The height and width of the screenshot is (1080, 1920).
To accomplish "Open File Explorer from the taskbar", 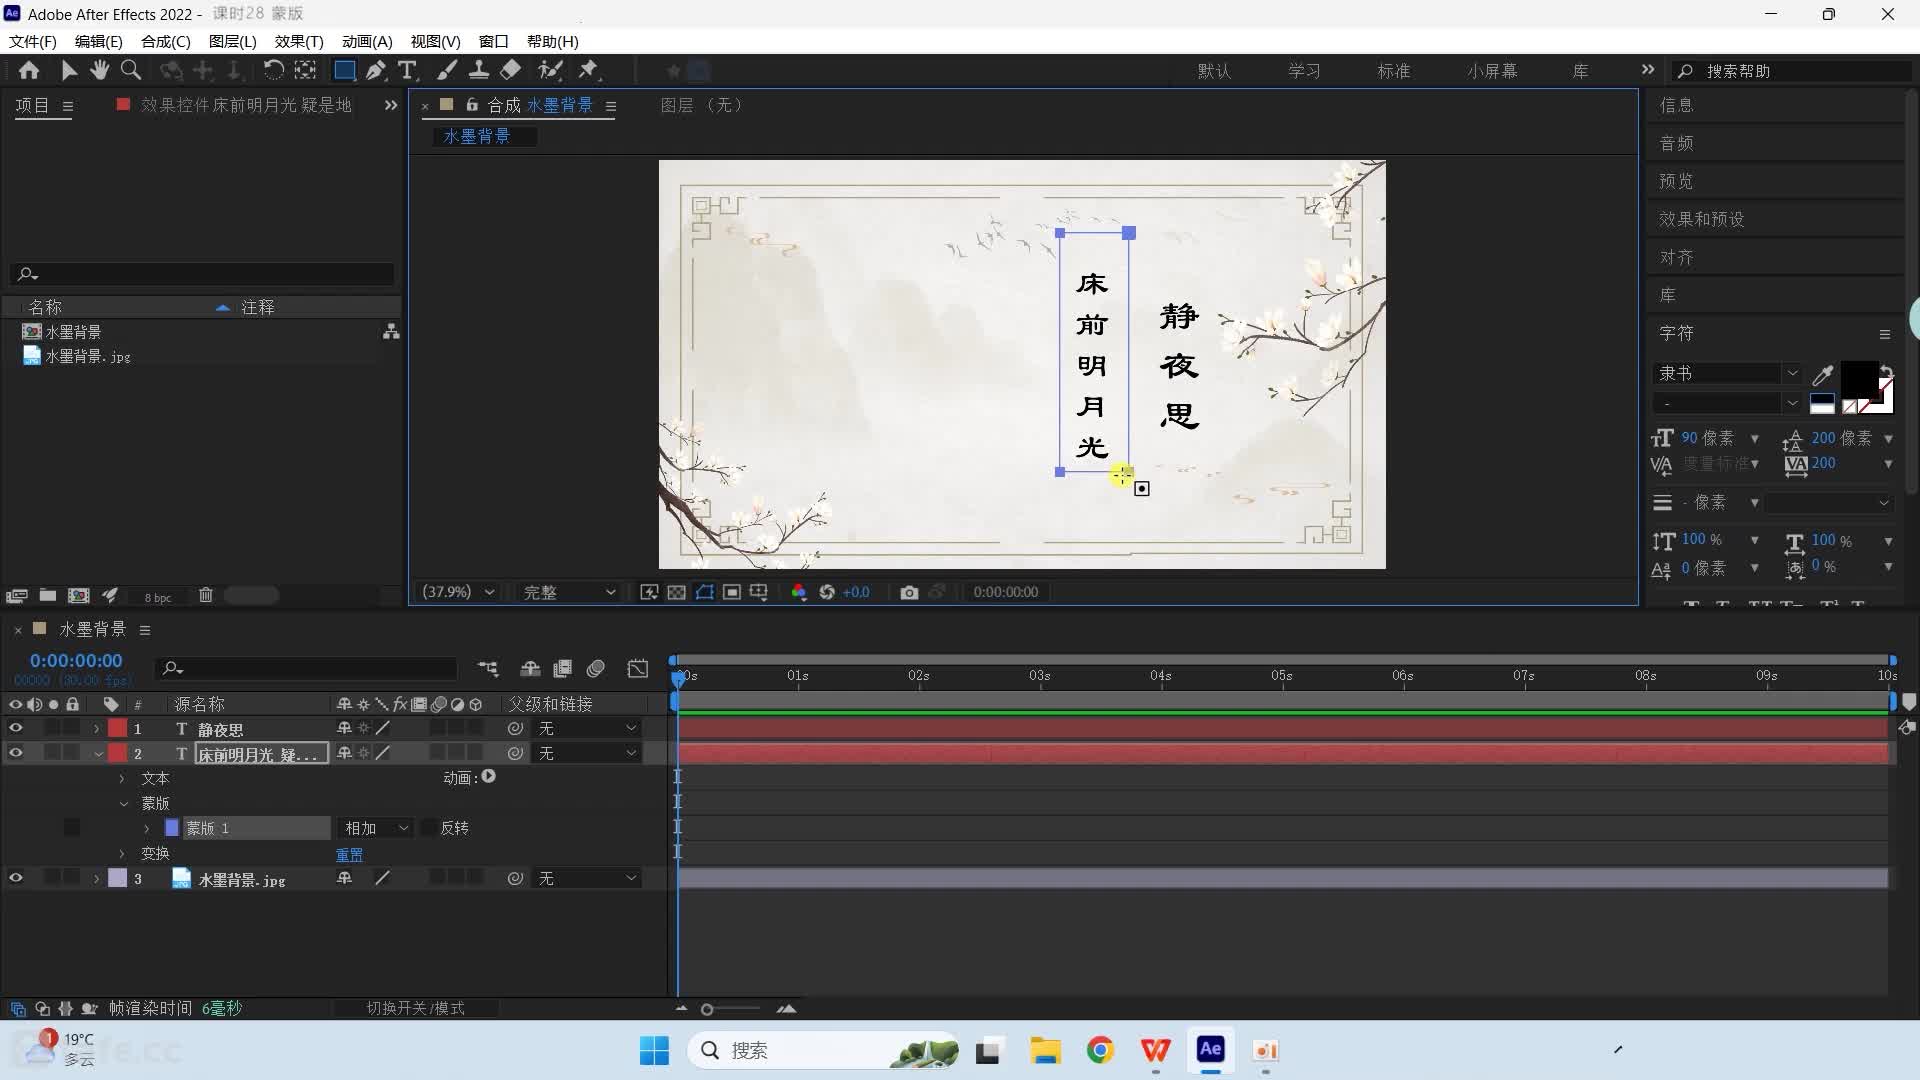I will pos(1045,1050).
